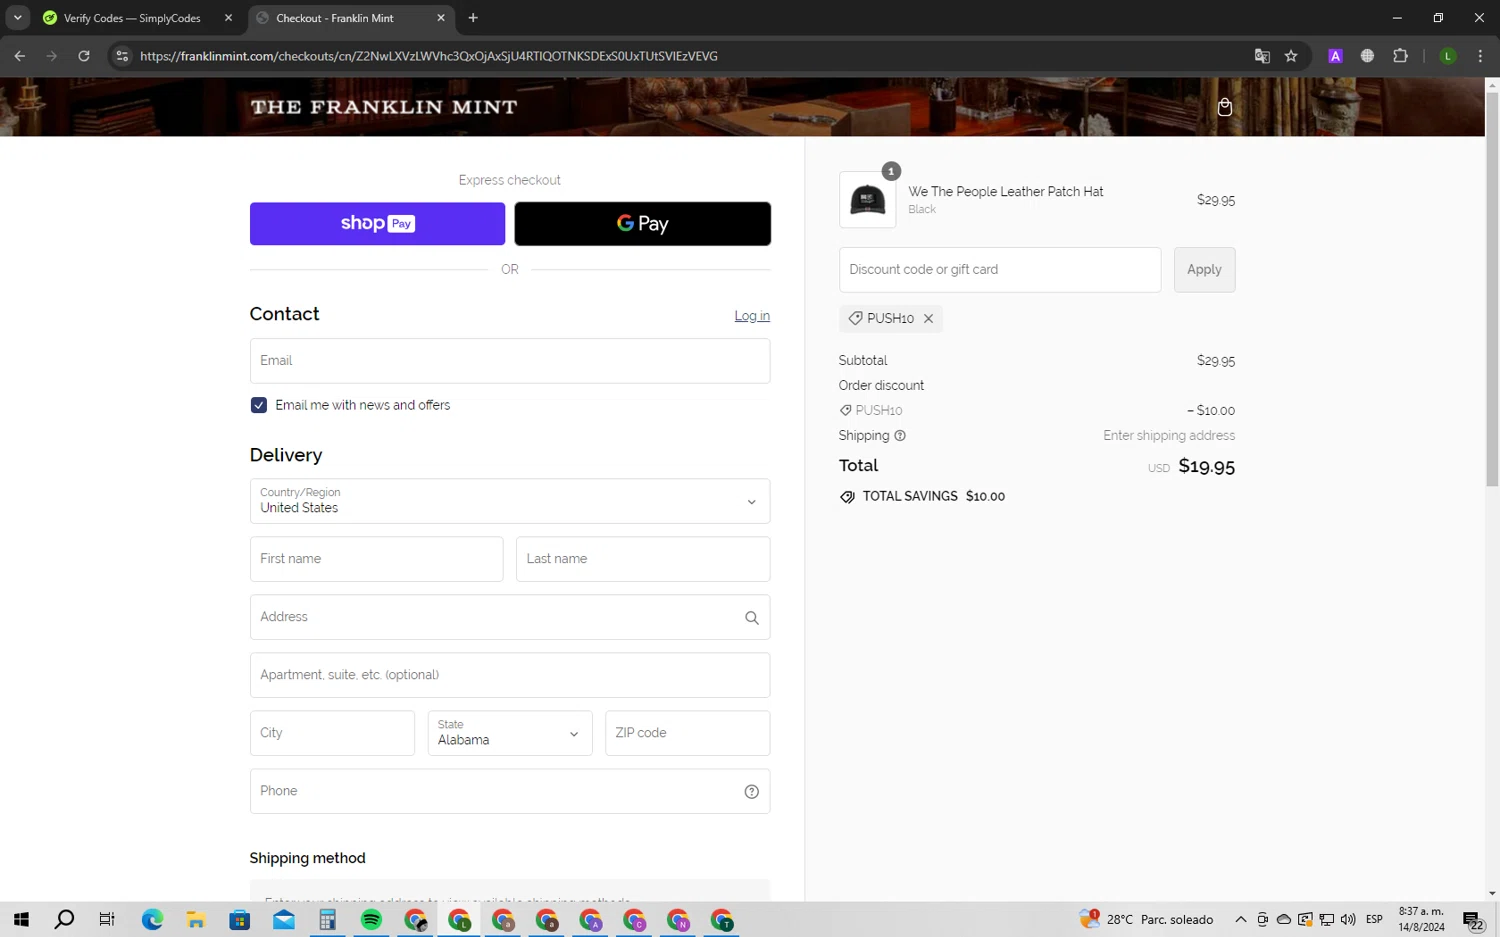Open the weather widget showing 28°C
The width and height of the screenshot is (1500, 937).
pyautogui.click(x=1147, y=920)
